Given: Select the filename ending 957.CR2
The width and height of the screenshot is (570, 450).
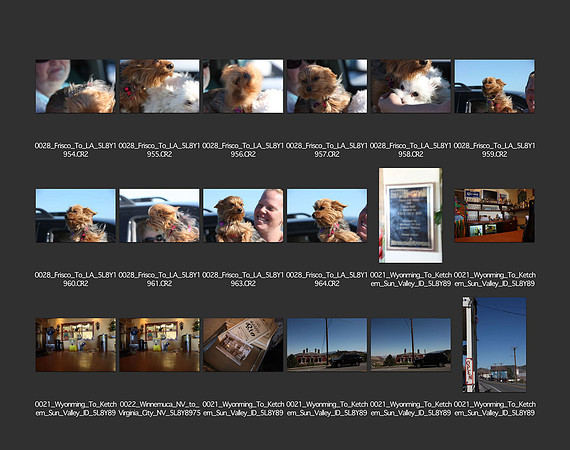Looking at the screenshot, I should click(x=327, y=150).
